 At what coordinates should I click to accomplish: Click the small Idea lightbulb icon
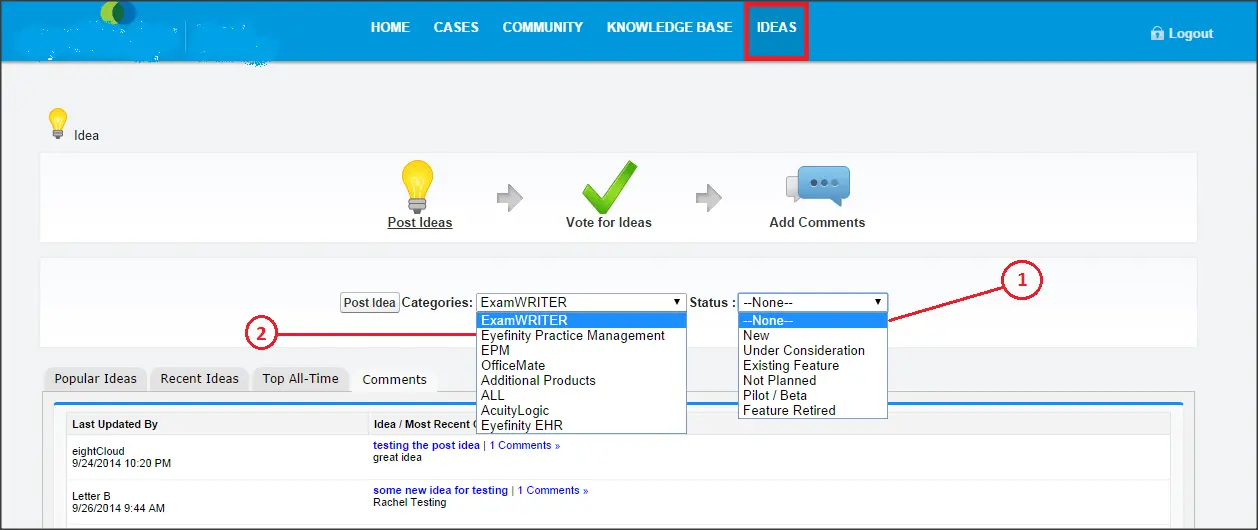pyautogui.click(x=58, y=123)
